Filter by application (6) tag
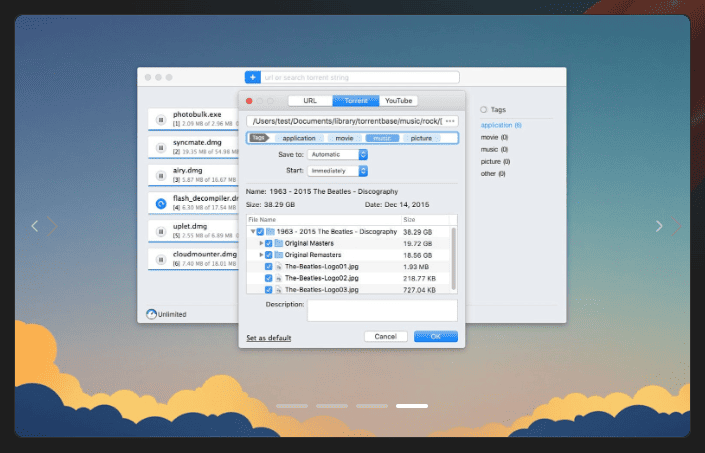This screenshot has height=453, width=705. point(501,125)
